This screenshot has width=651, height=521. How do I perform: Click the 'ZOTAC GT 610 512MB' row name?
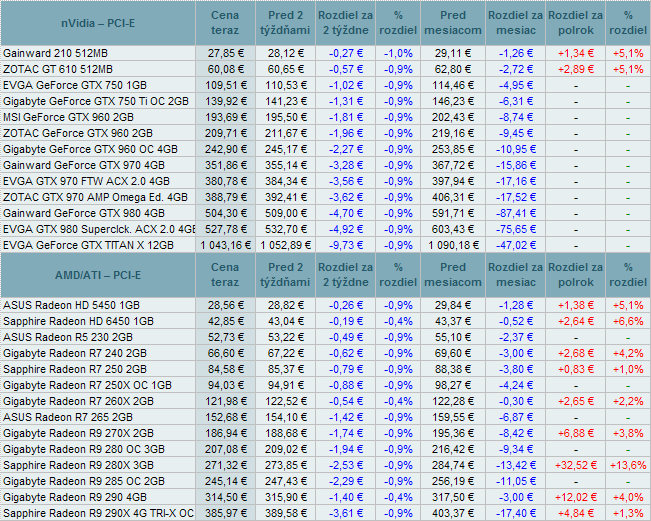[58, 69]
